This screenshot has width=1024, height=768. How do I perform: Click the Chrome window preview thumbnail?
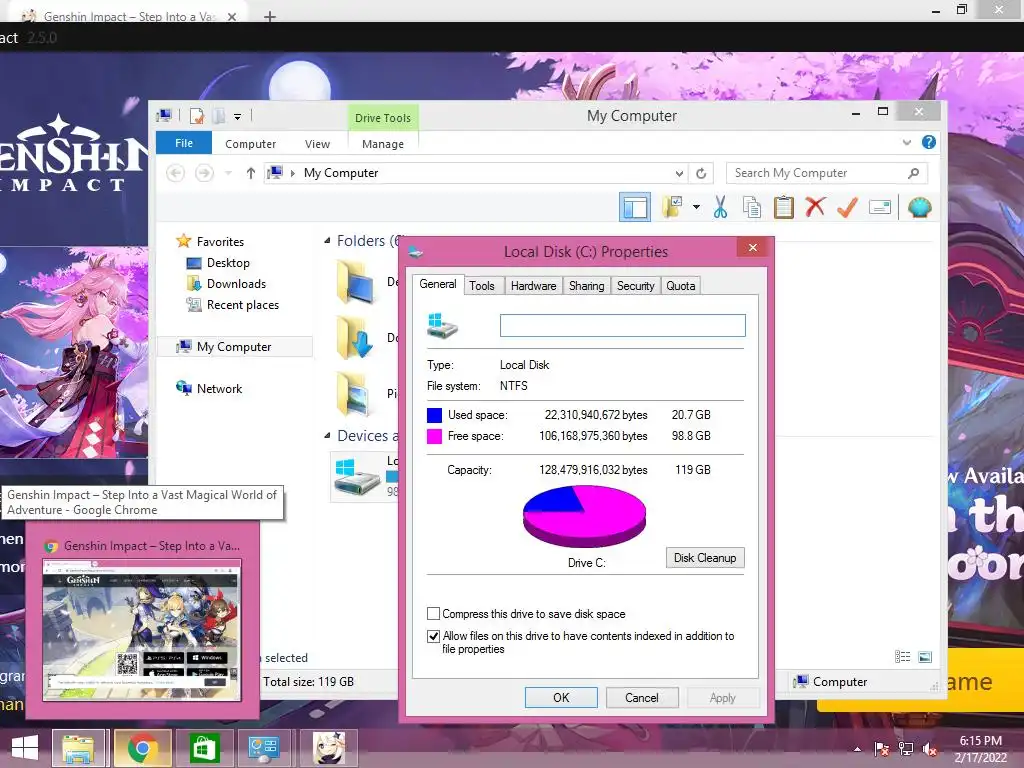[142, 630]
